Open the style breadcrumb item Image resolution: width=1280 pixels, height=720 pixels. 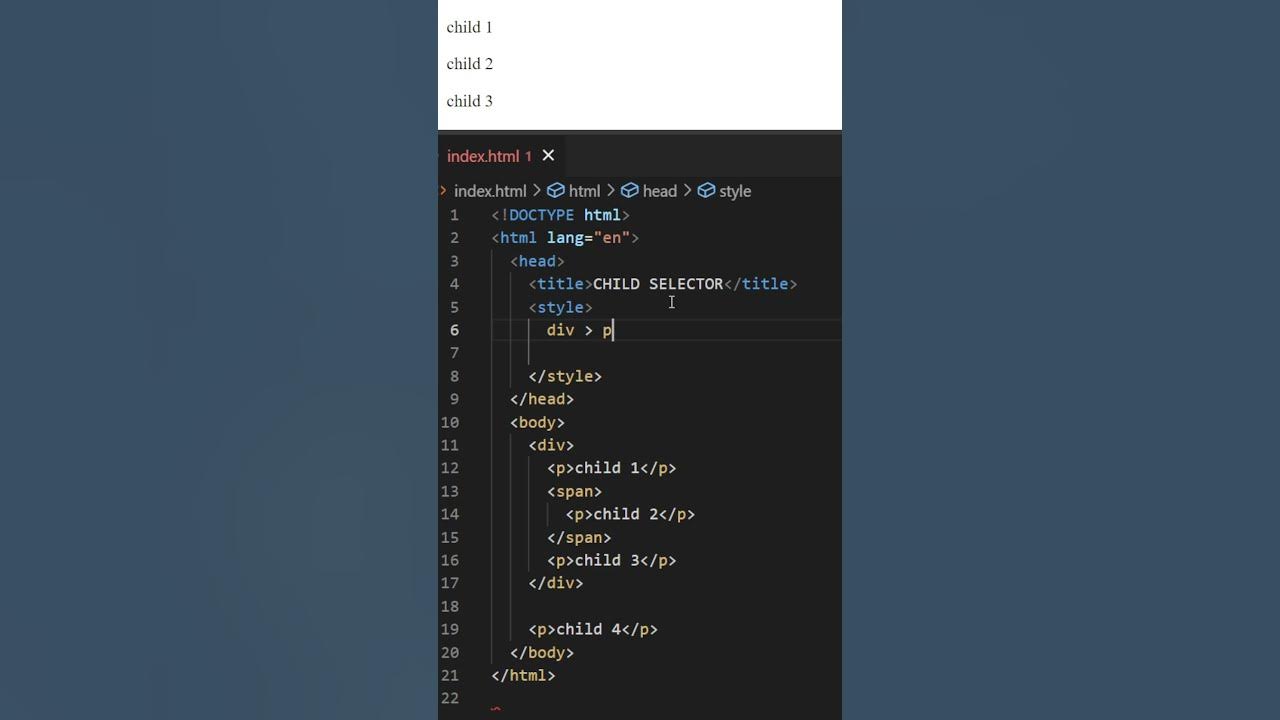click(x=735, y=191)
